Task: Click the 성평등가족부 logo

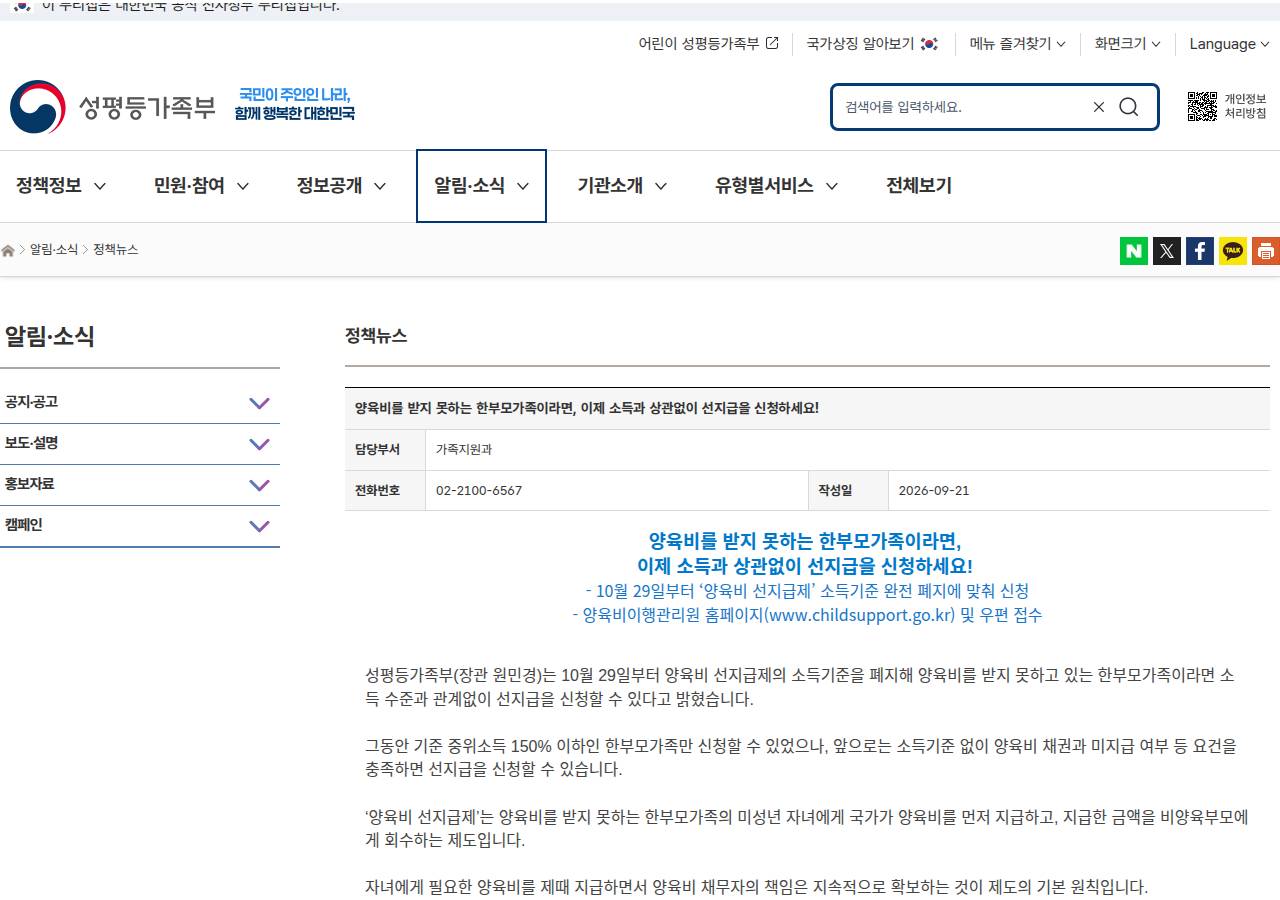Action: pos(113,107)
